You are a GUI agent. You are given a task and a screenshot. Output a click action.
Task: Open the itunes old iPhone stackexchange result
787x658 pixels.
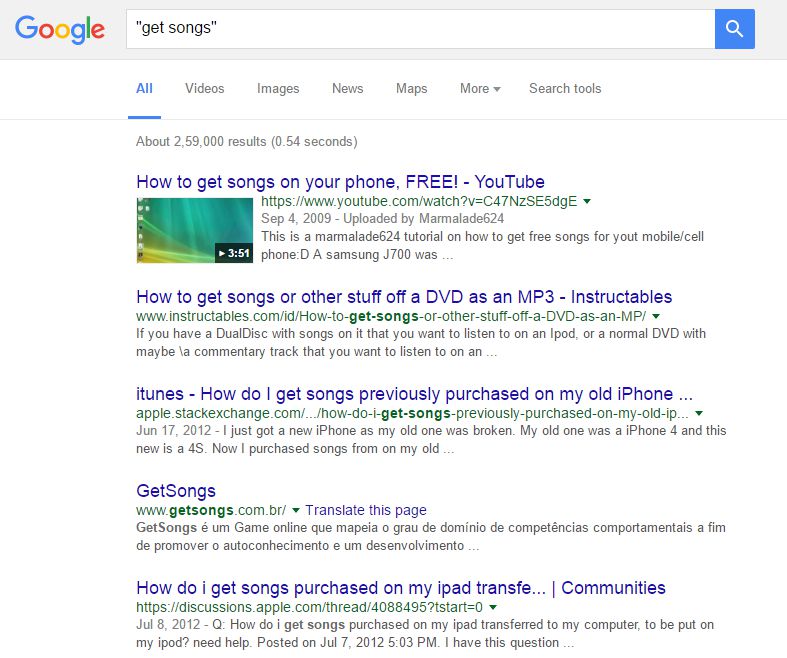(x=415, y=393)
